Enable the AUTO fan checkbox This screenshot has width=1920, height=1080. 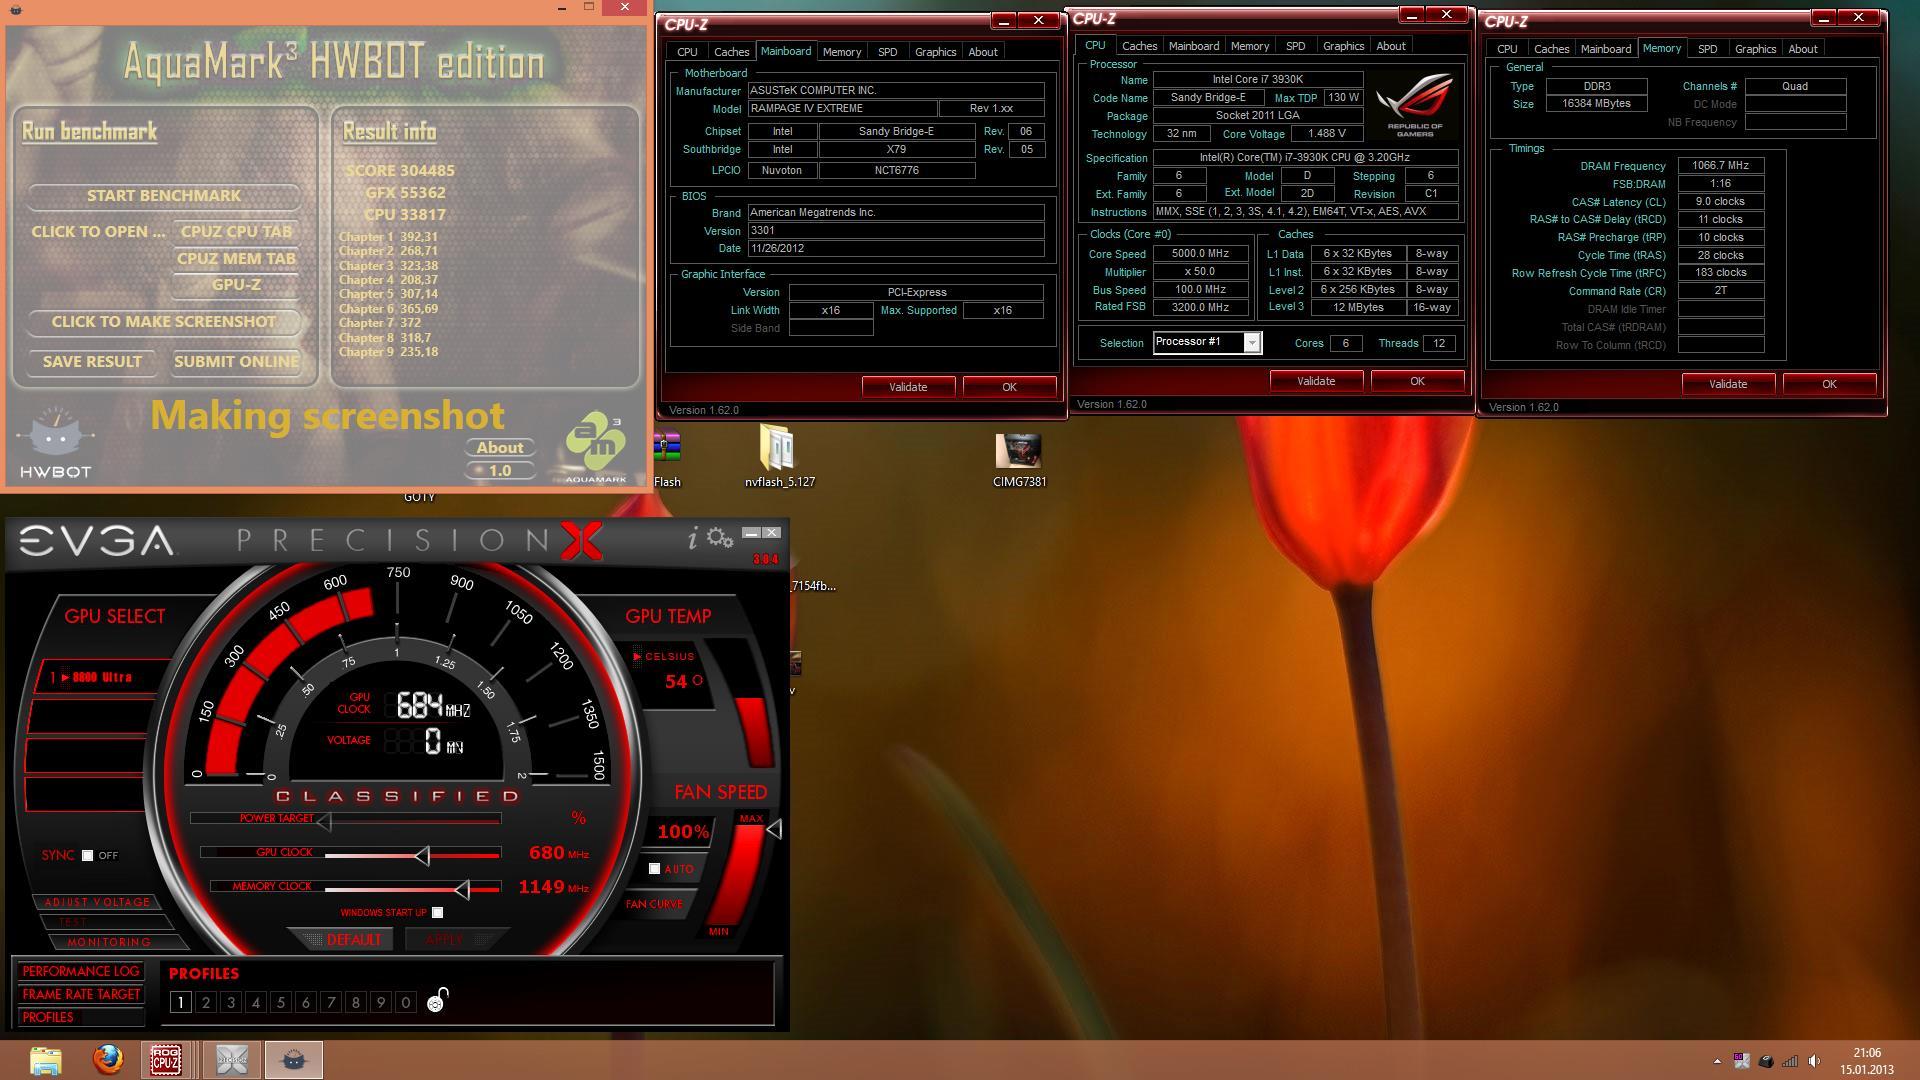654,868
